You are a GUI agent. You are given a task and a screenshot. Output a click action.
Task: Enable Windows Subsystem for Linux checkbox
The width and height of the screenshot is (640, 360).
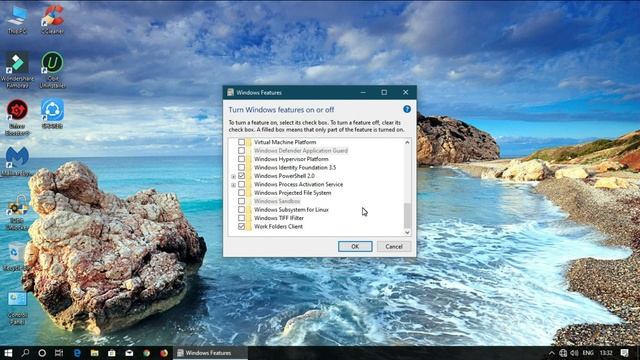tap(241, 209)
